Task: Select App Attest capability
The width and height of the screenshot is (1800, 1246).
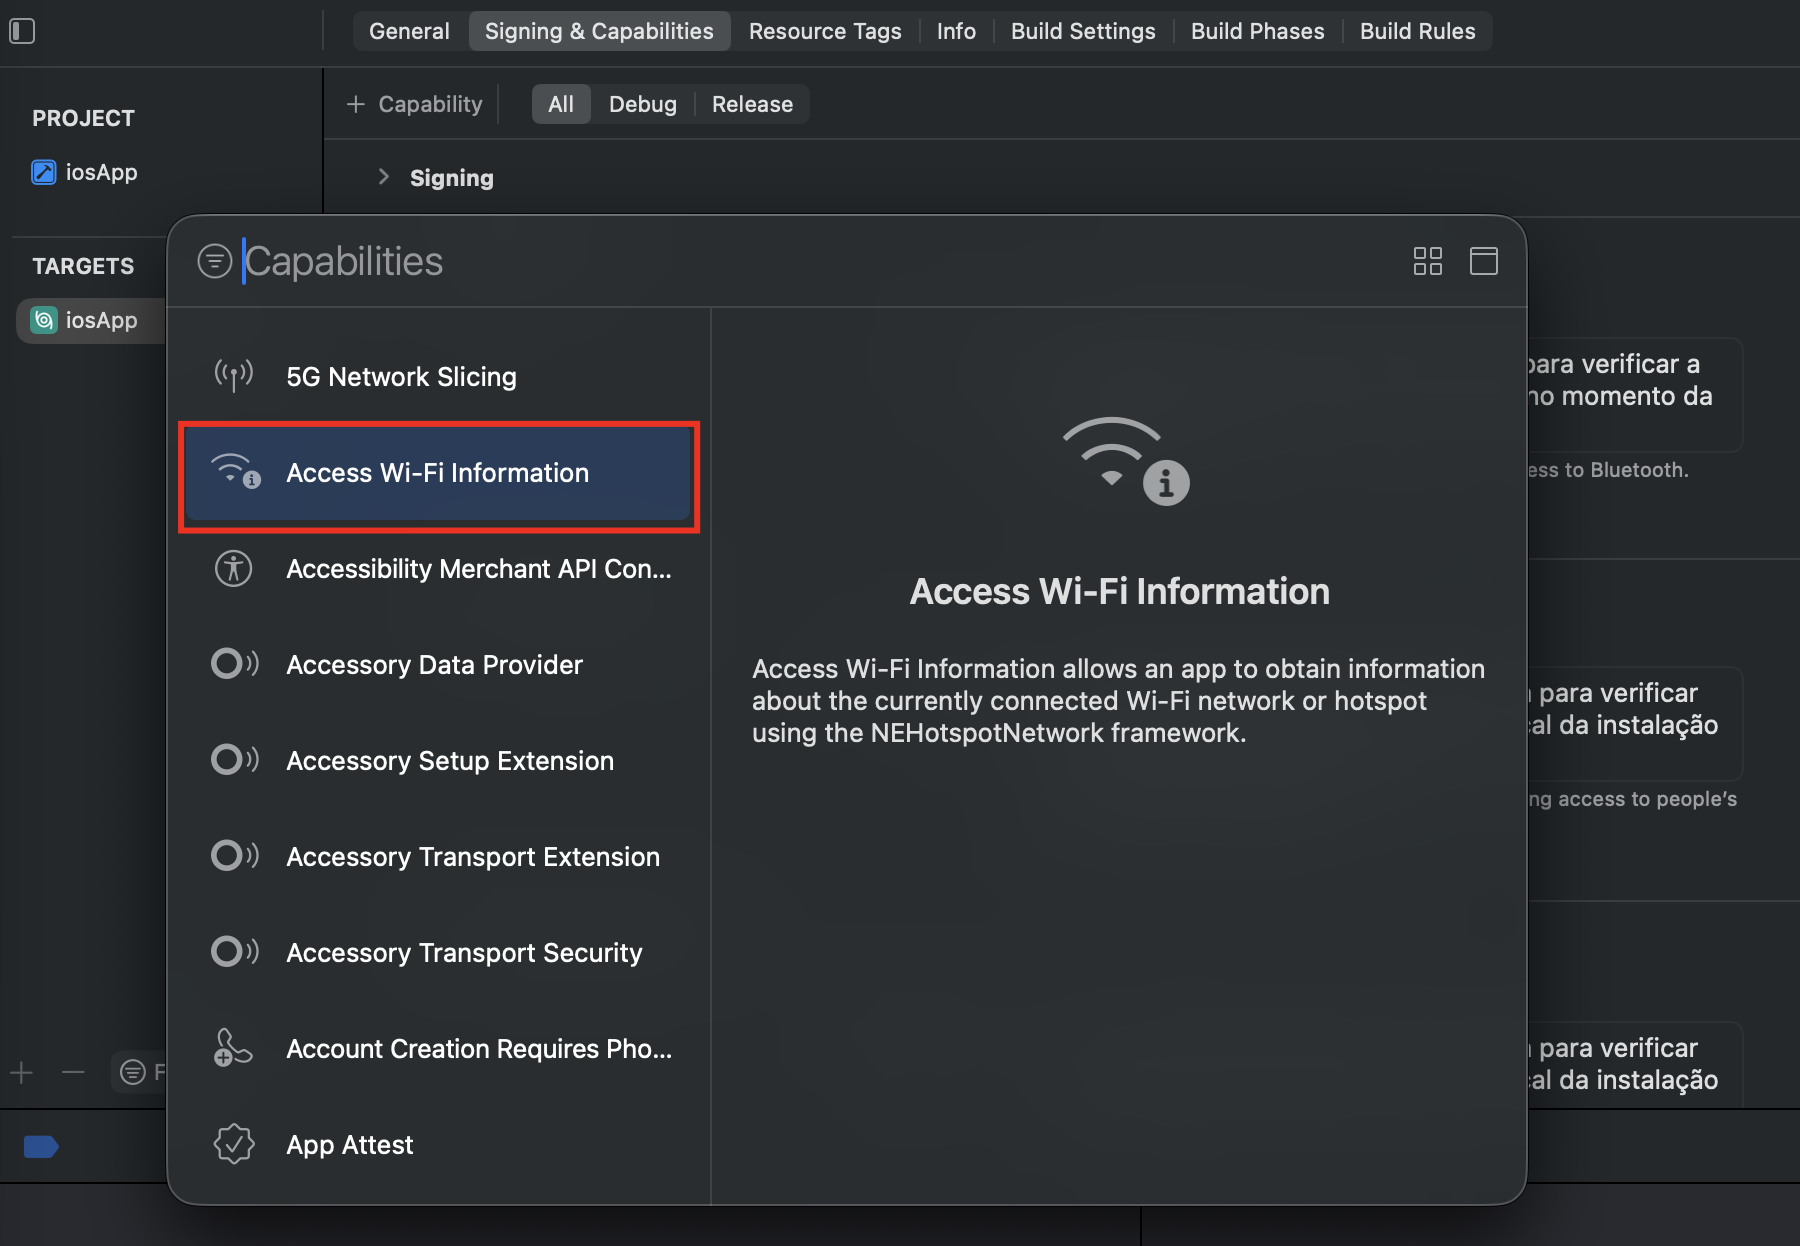Action: (x=440, y=1144)
